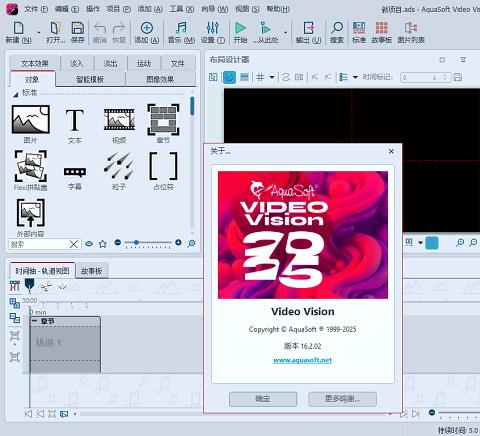Select the 文本 (Text) T object icon
This screenshot has width=480, height=436.
[75, 120]
